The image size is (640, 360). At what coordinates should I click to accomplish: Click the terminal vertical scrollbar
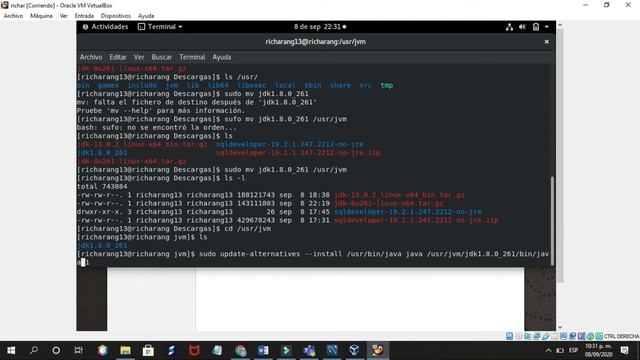pyautogui.click(x=552, y=220)
